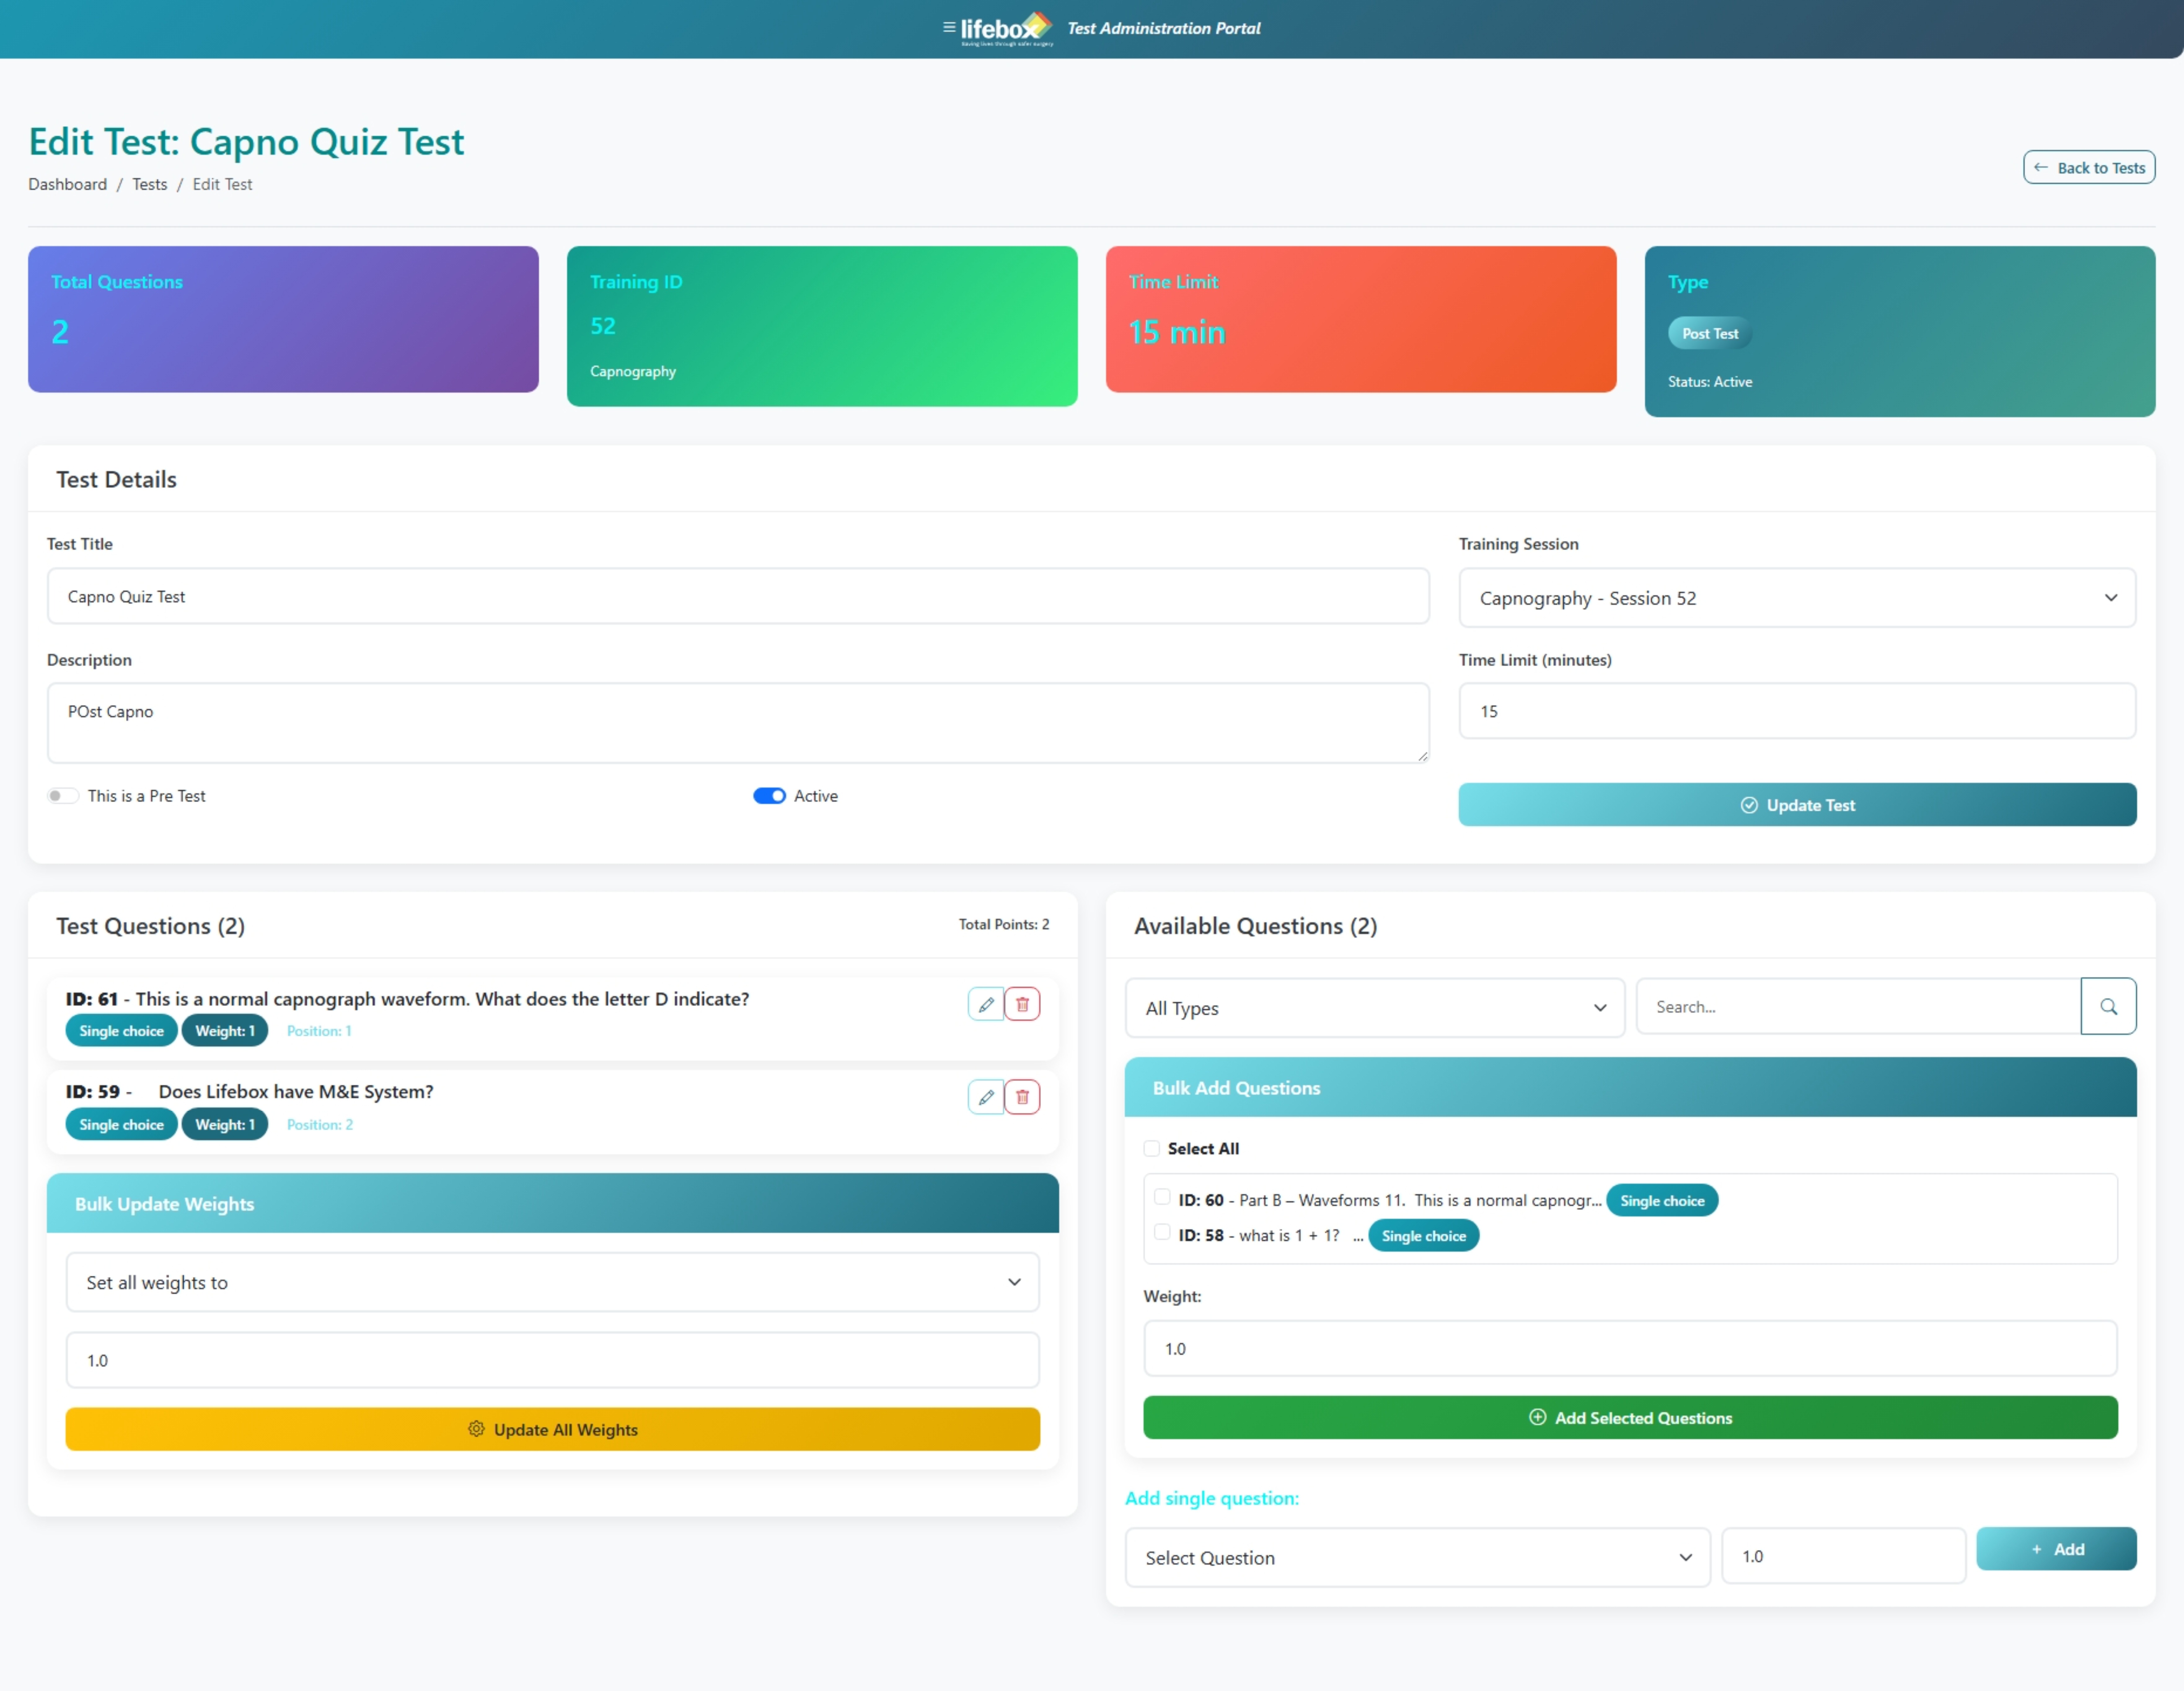Screen dimensions: 2184x1691
Task: Delete question ID 59 with trash icon
Action: pos(1022,1097)
